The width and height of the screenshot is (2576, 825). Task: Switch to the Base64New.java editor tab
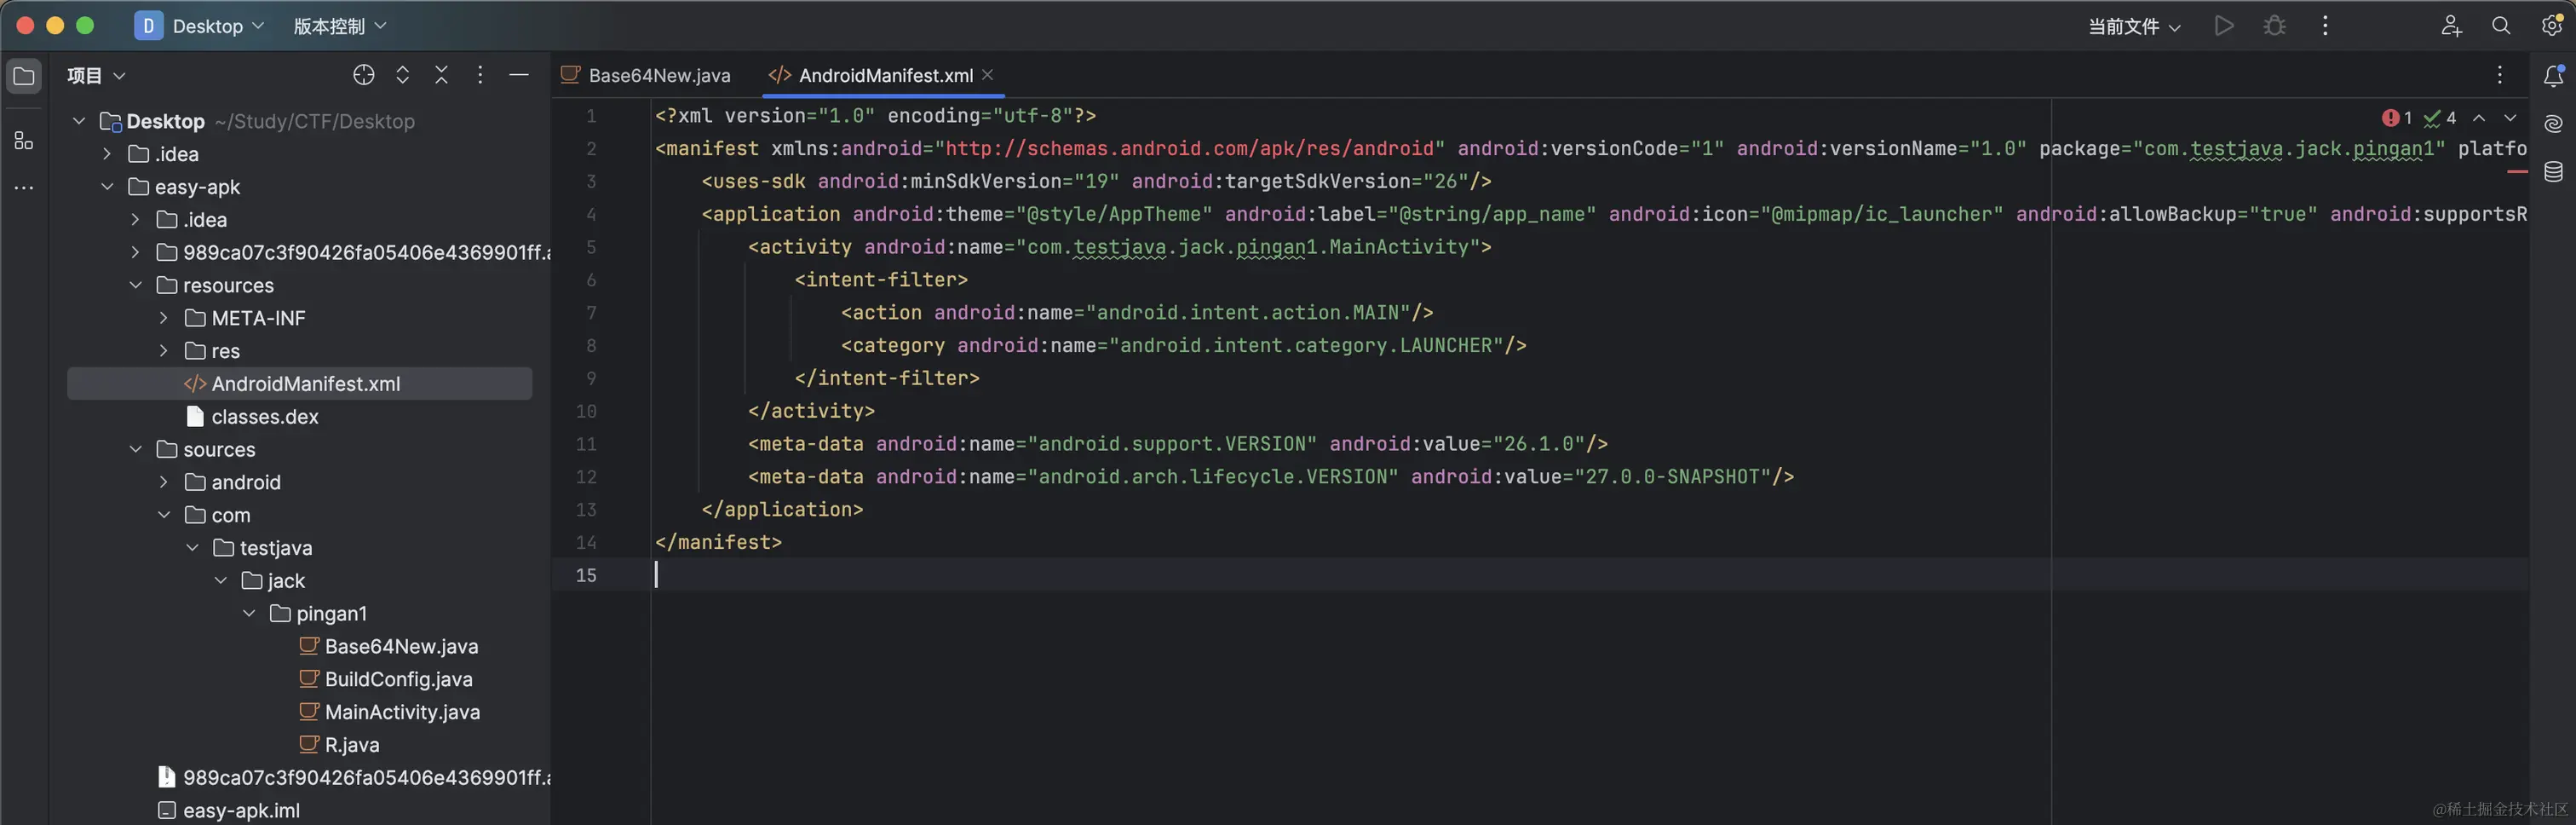[646, 75]
